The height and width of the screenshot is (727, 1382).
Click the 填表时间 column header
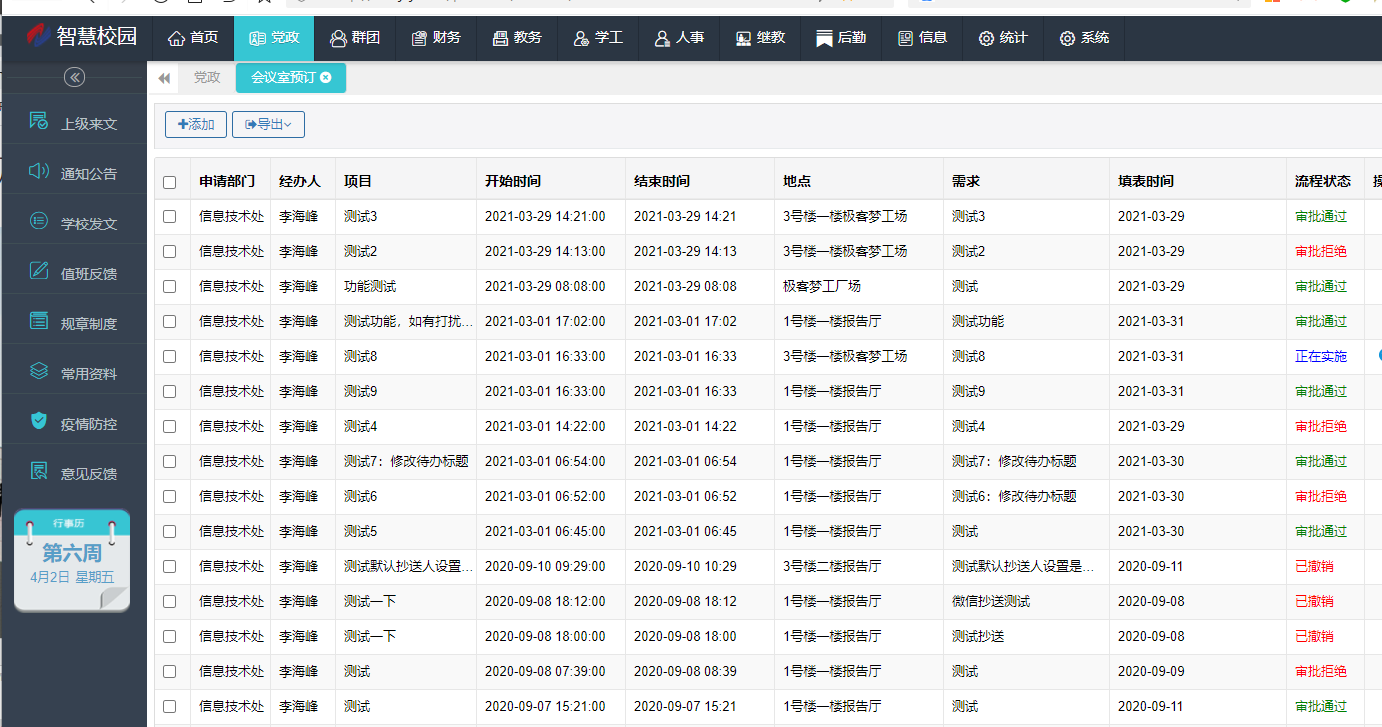1146,182
